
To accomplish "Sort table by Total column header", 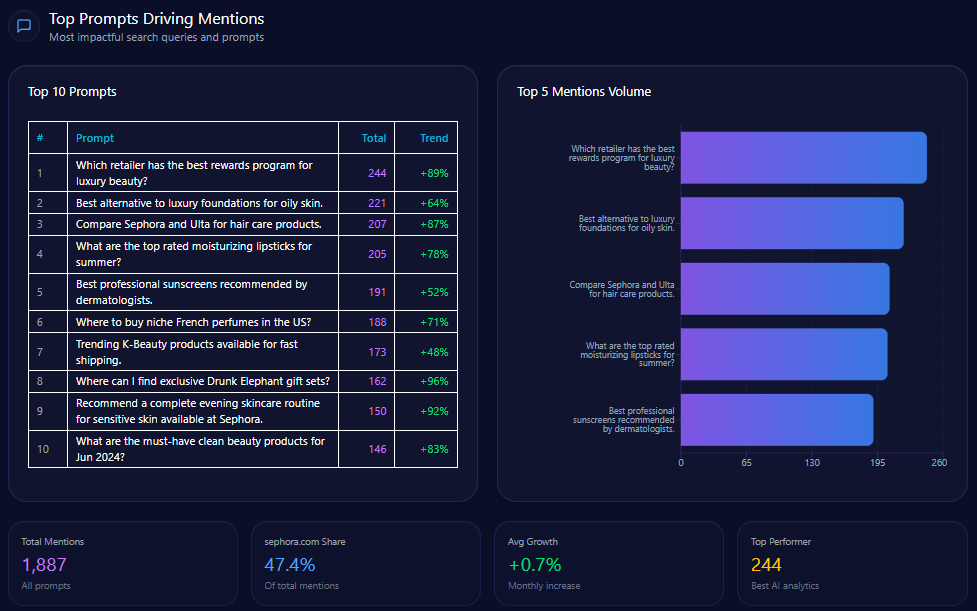I will (374, 138).
